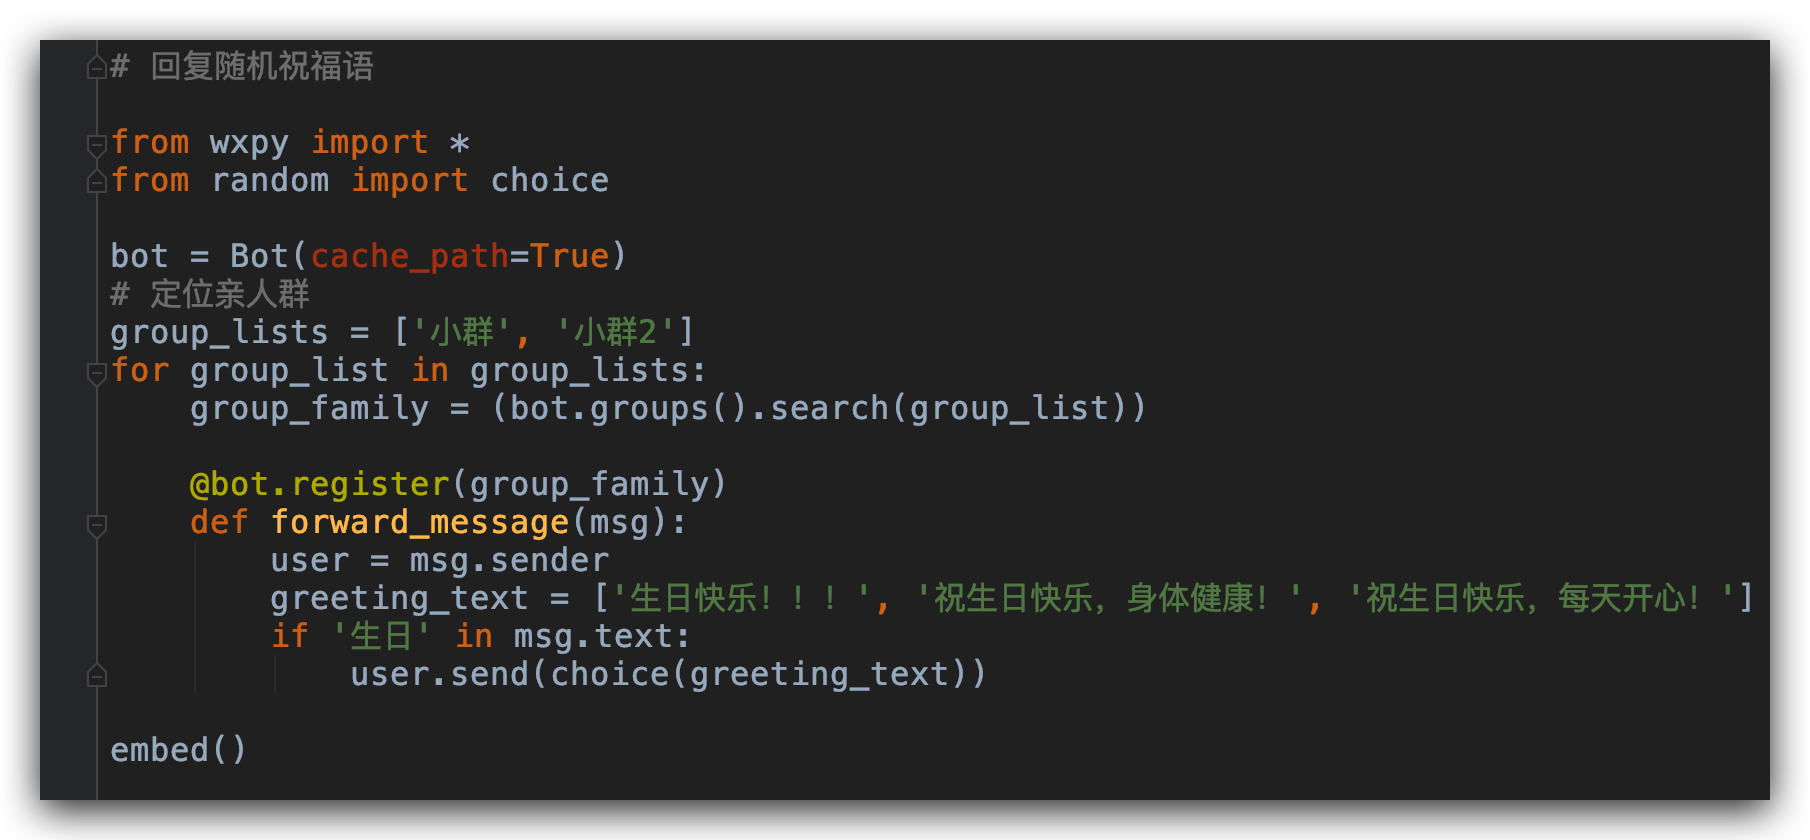Click the string '生日' in the if condition
This screenshot has width=1810, height=840.
(x=381, y=636)
